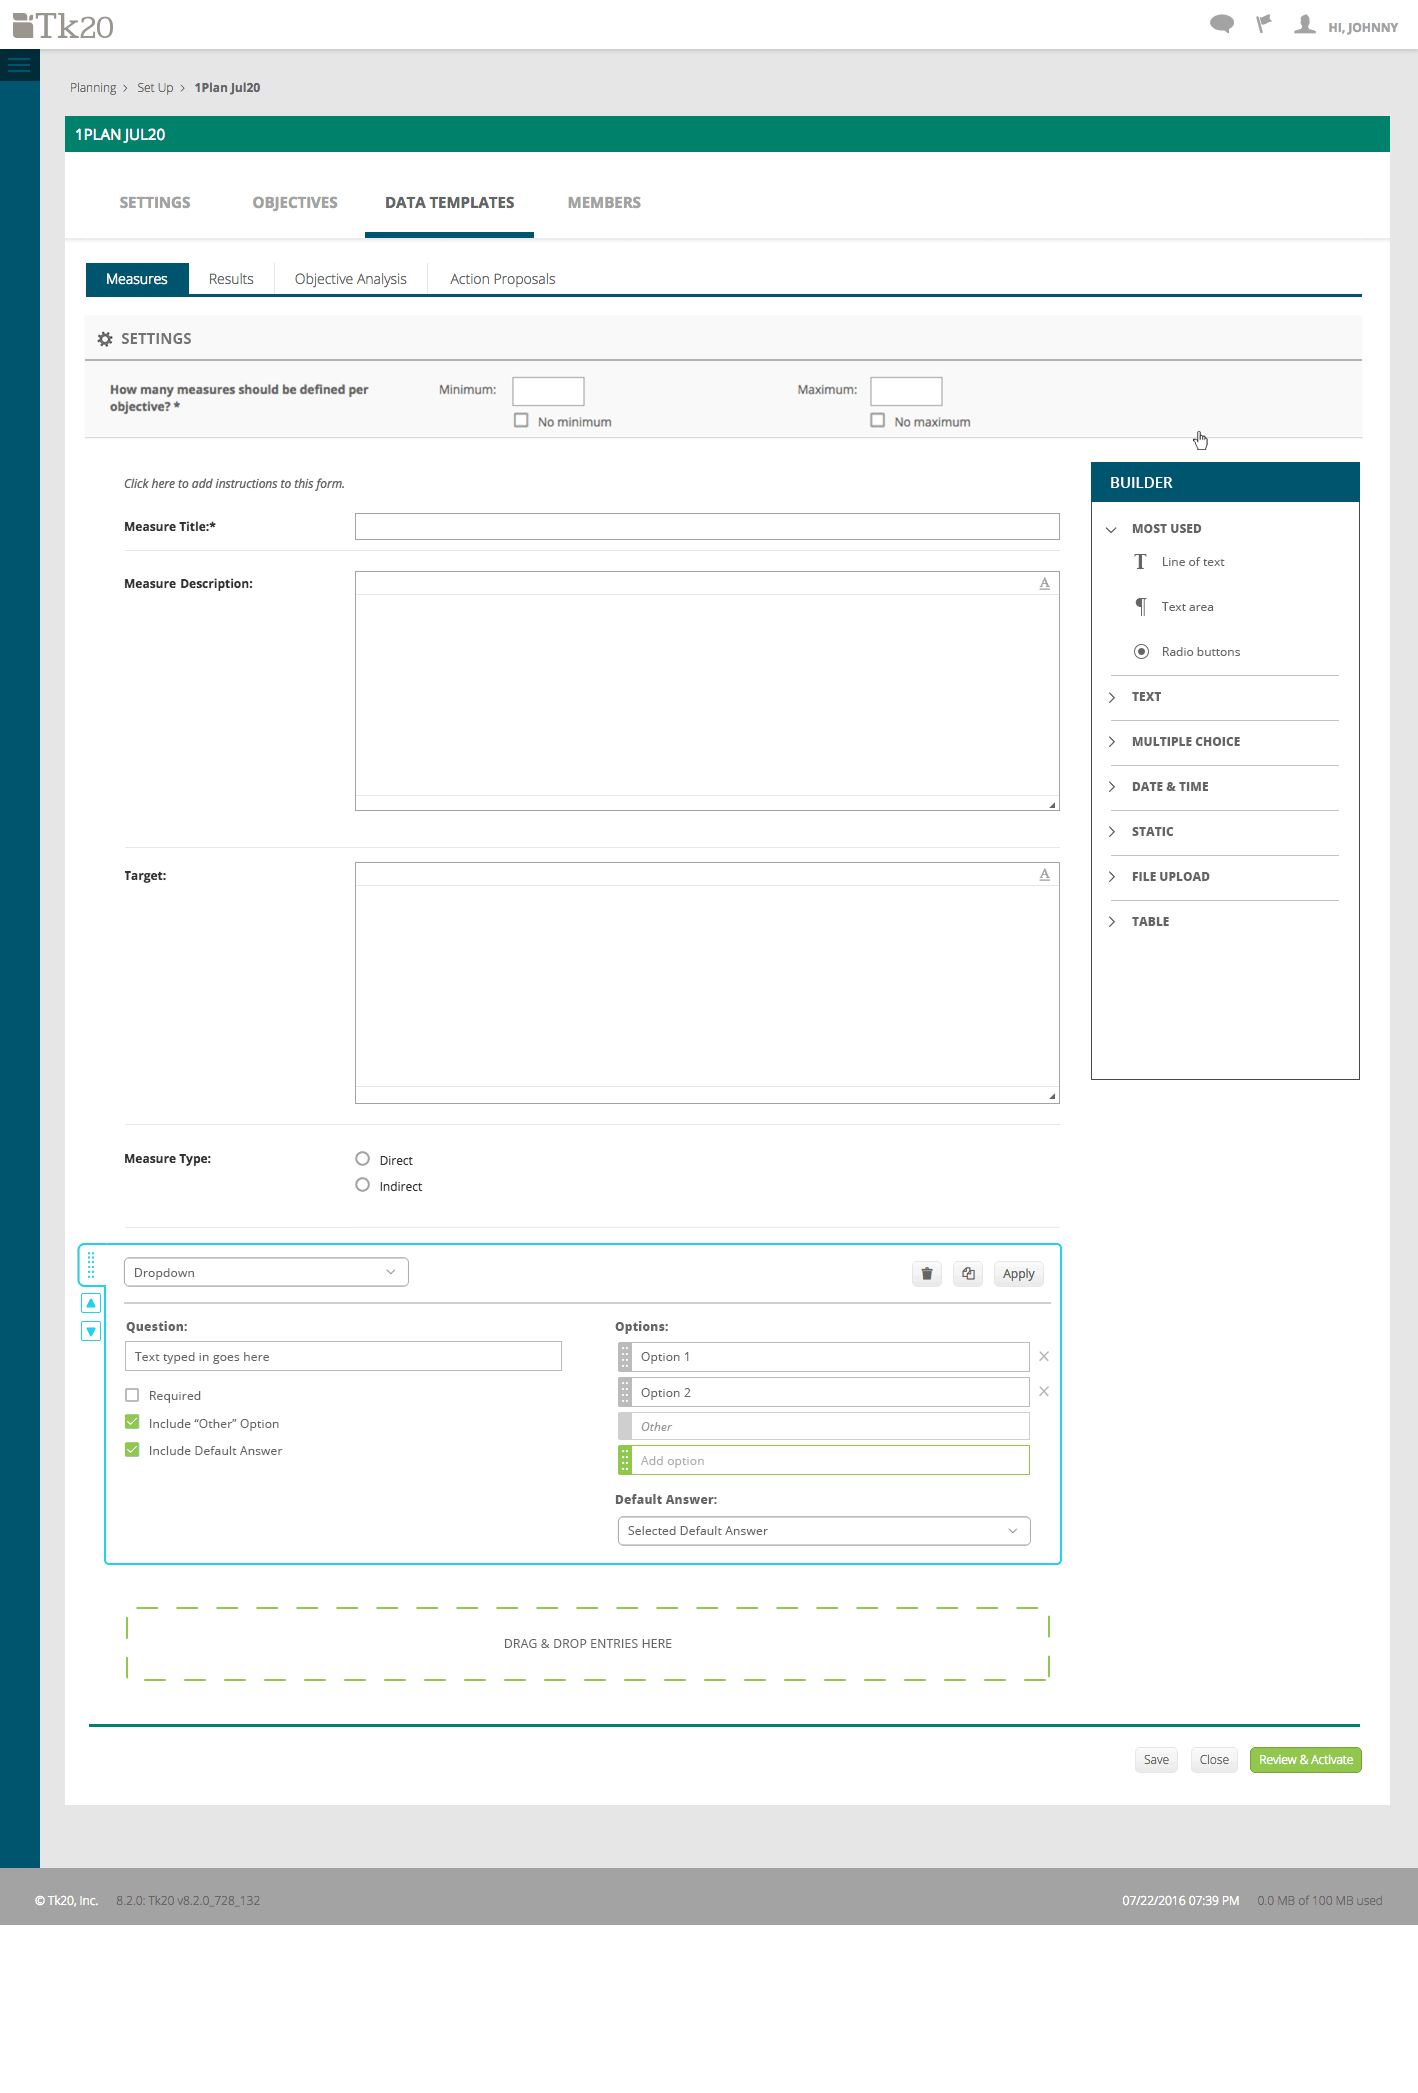The width and height of the screenshot is (1418, 2093).
Task: Focus the Maximum measures input
Action: pos(906,391)
